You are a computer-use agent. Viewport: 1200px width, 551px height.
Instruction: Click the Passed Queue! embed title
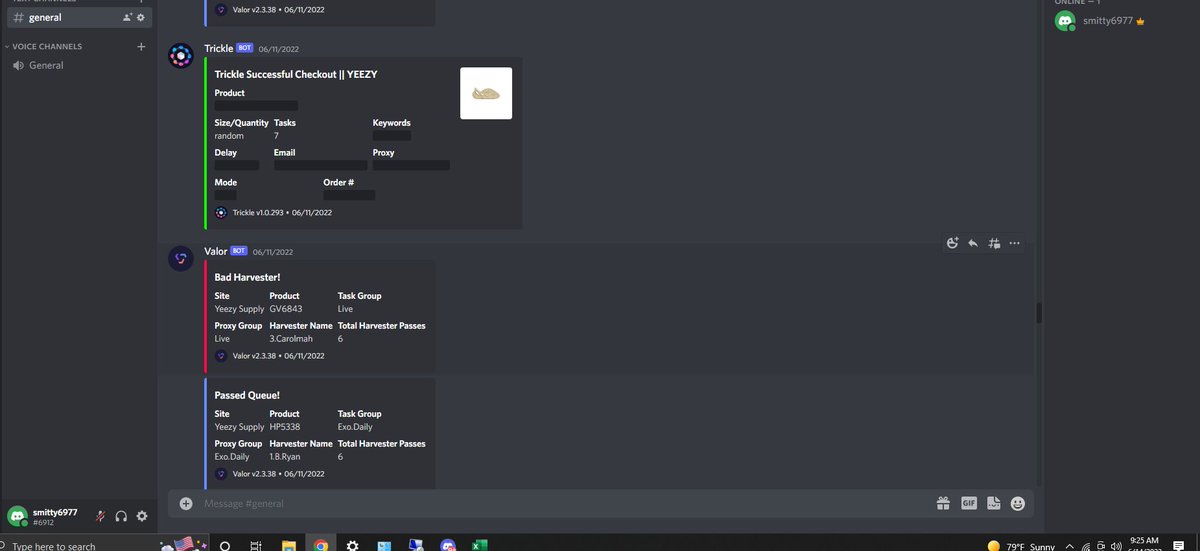[247, 395]
